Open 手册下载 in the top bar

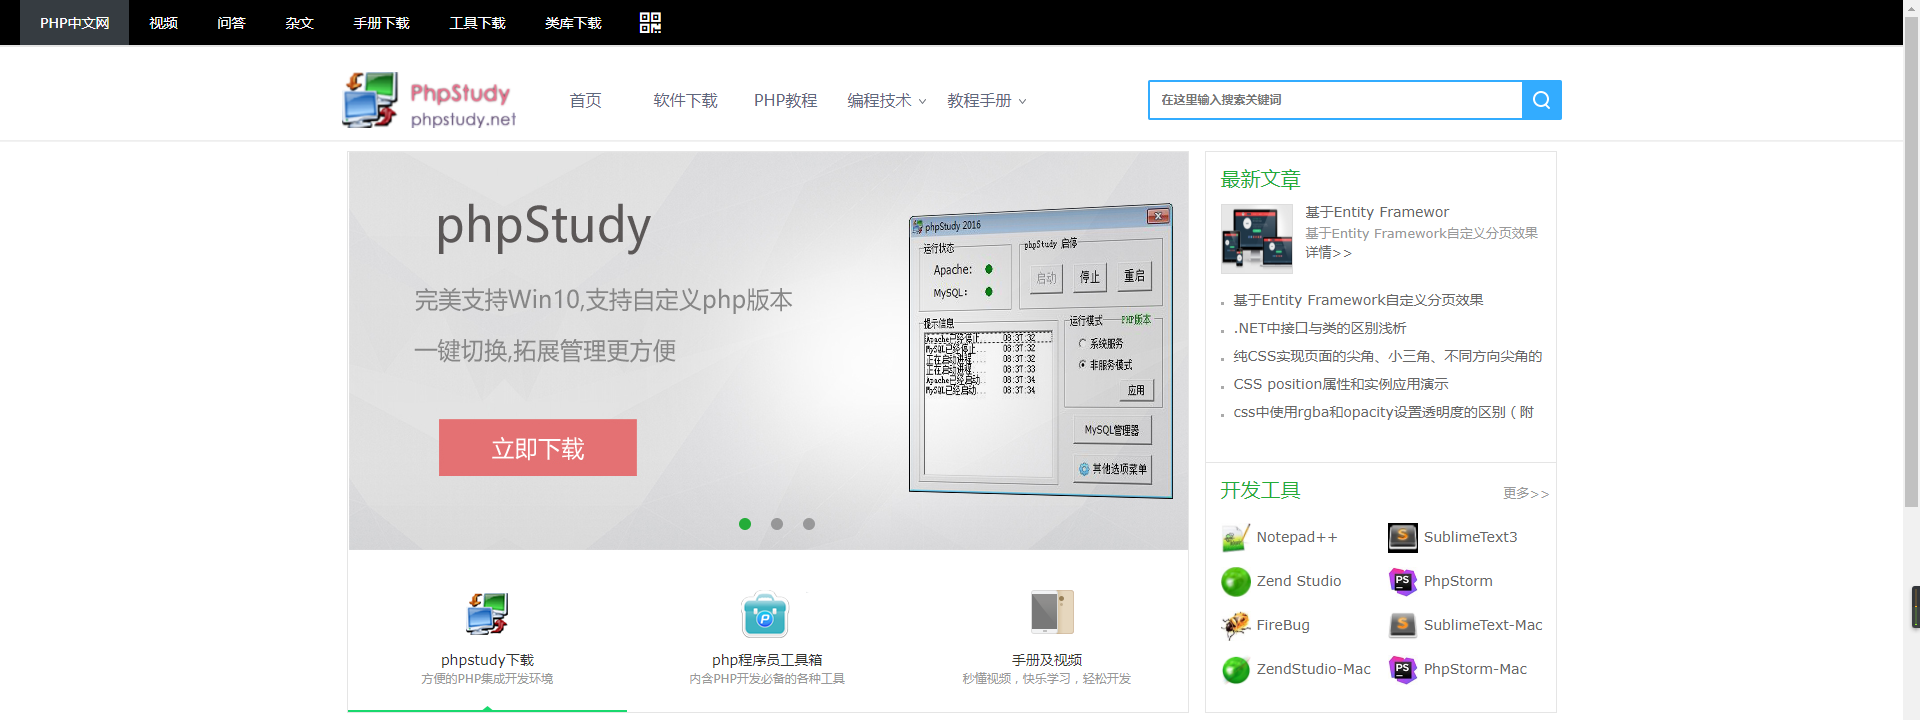click(x=381, y=23)
